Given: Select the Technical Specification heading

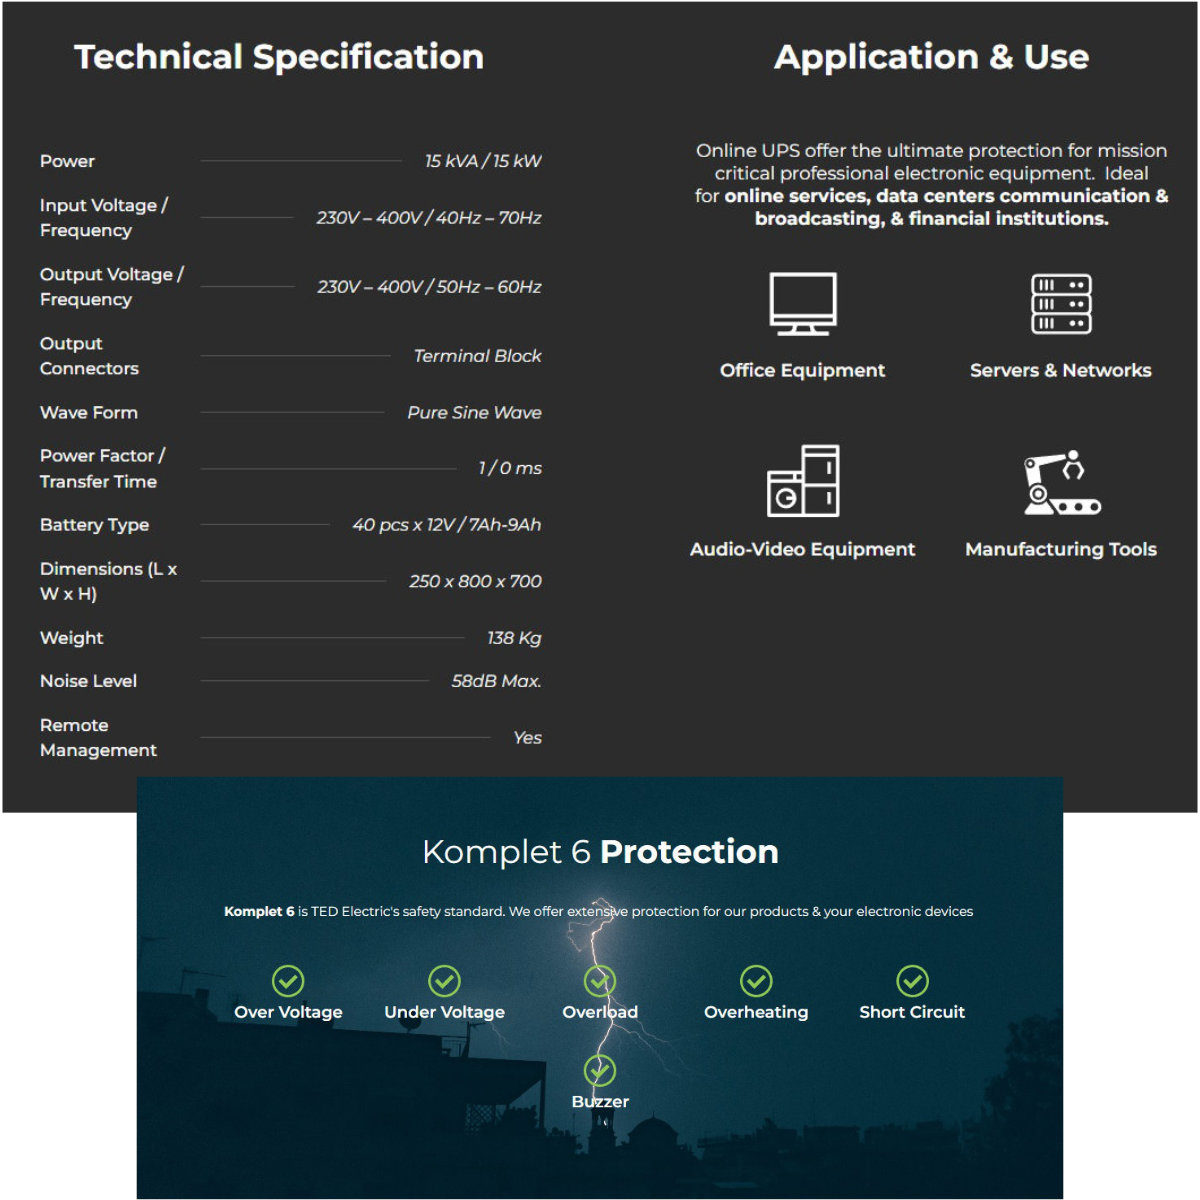Looking at the screenshot, I should coord(279,57).
